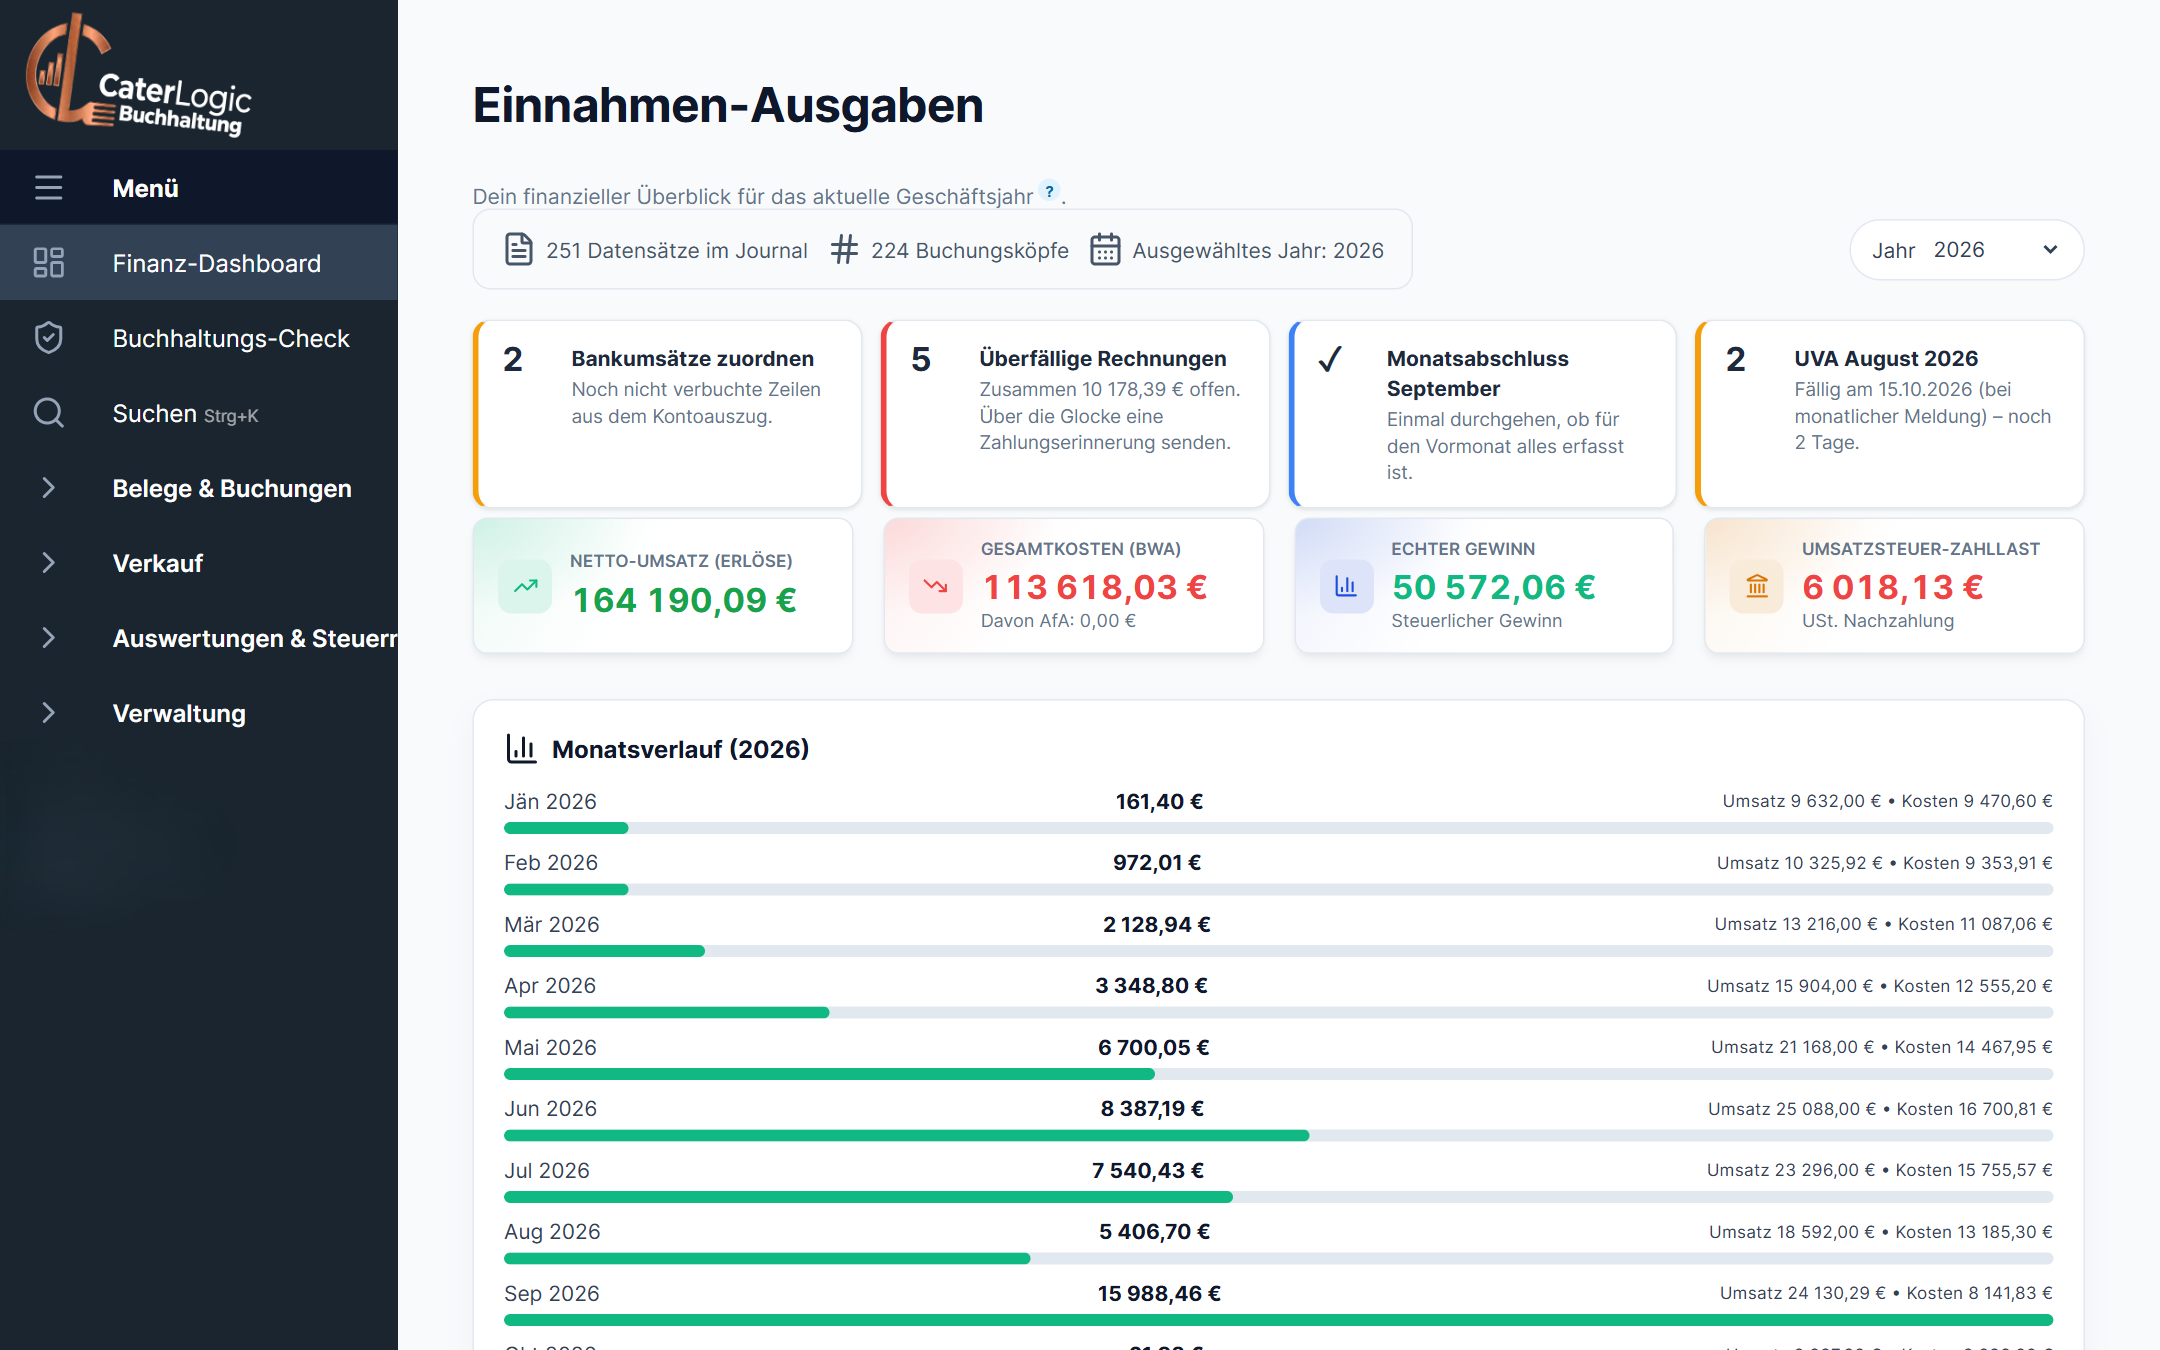Viewport: 2160px width, 1350px height.
Task: Click the Sep 2026 progress bar
Action: pyautogui.click(x=1278, y=1320)
